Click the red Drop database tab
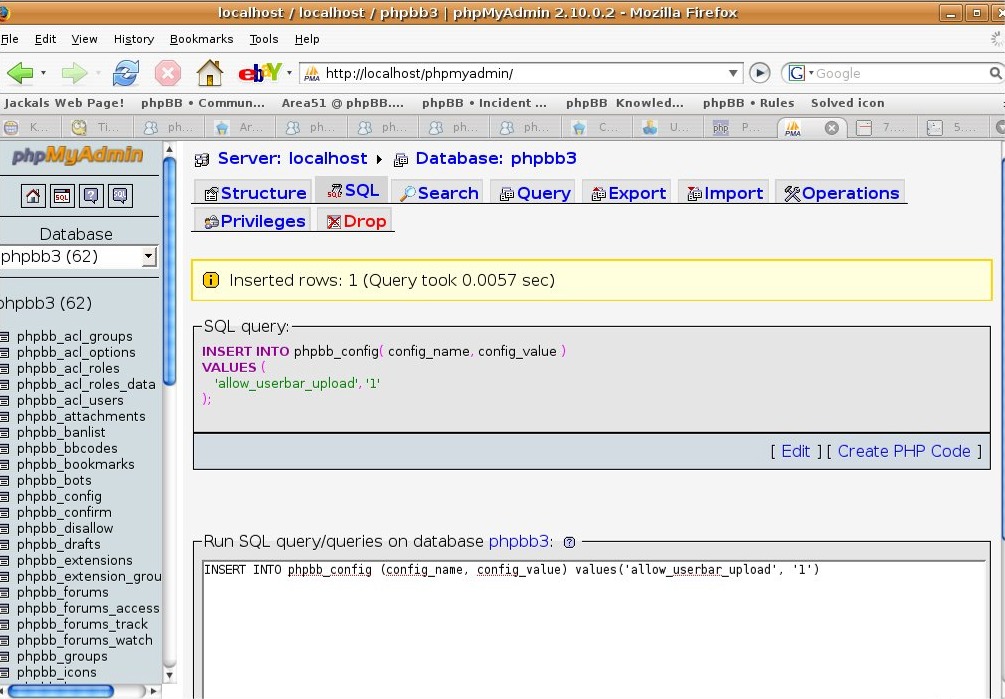Viewport: 1005px width, 699px height. 355,221
